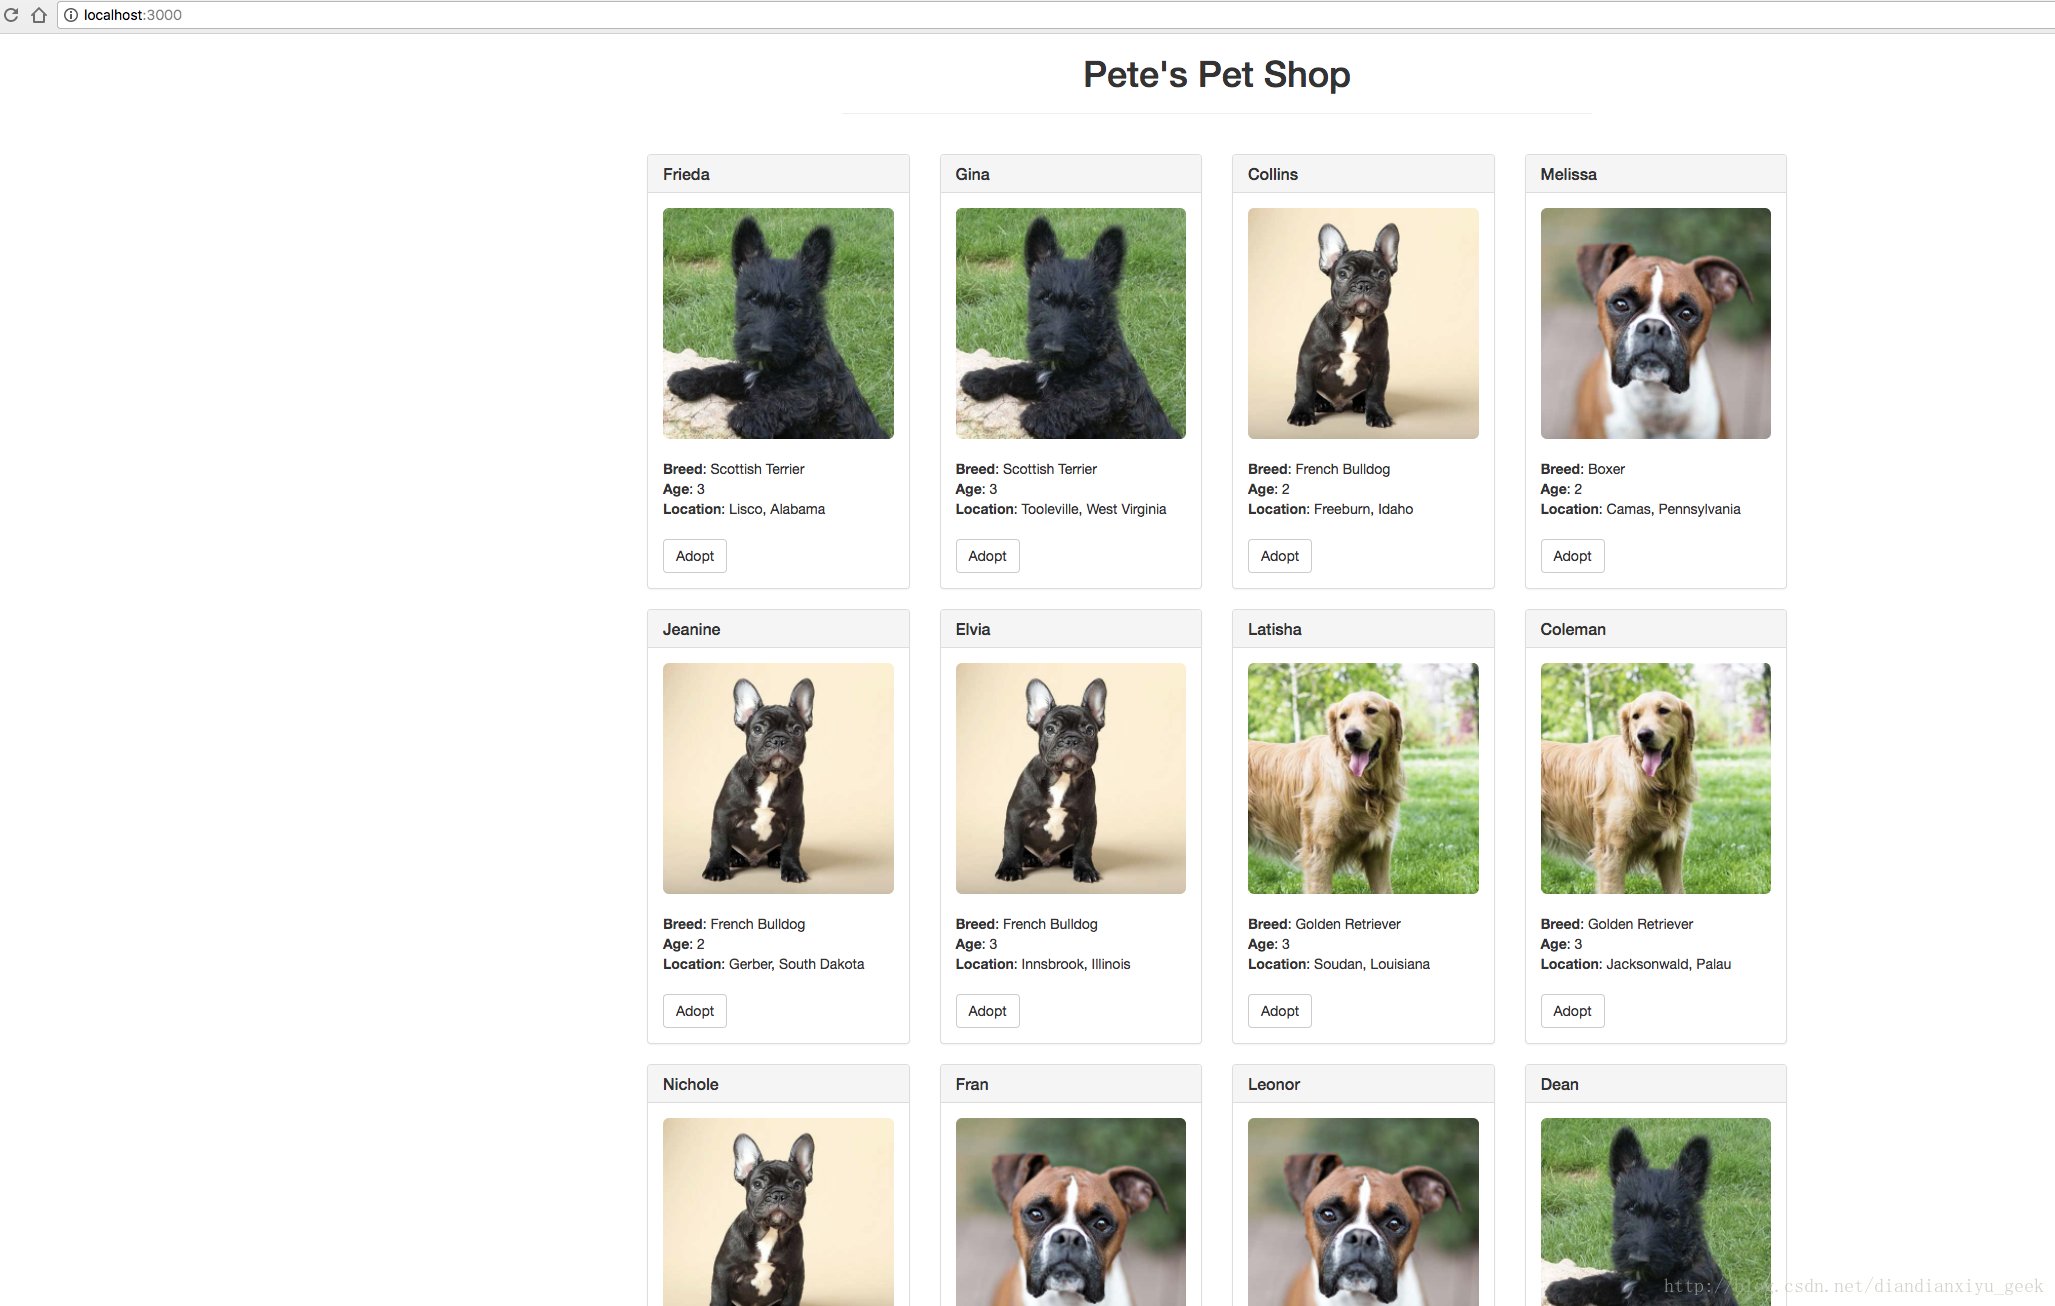Click Frieda's Scottish Terrier photo
The height and width of the screenshot is (1306, 2055).
[778, 323]
